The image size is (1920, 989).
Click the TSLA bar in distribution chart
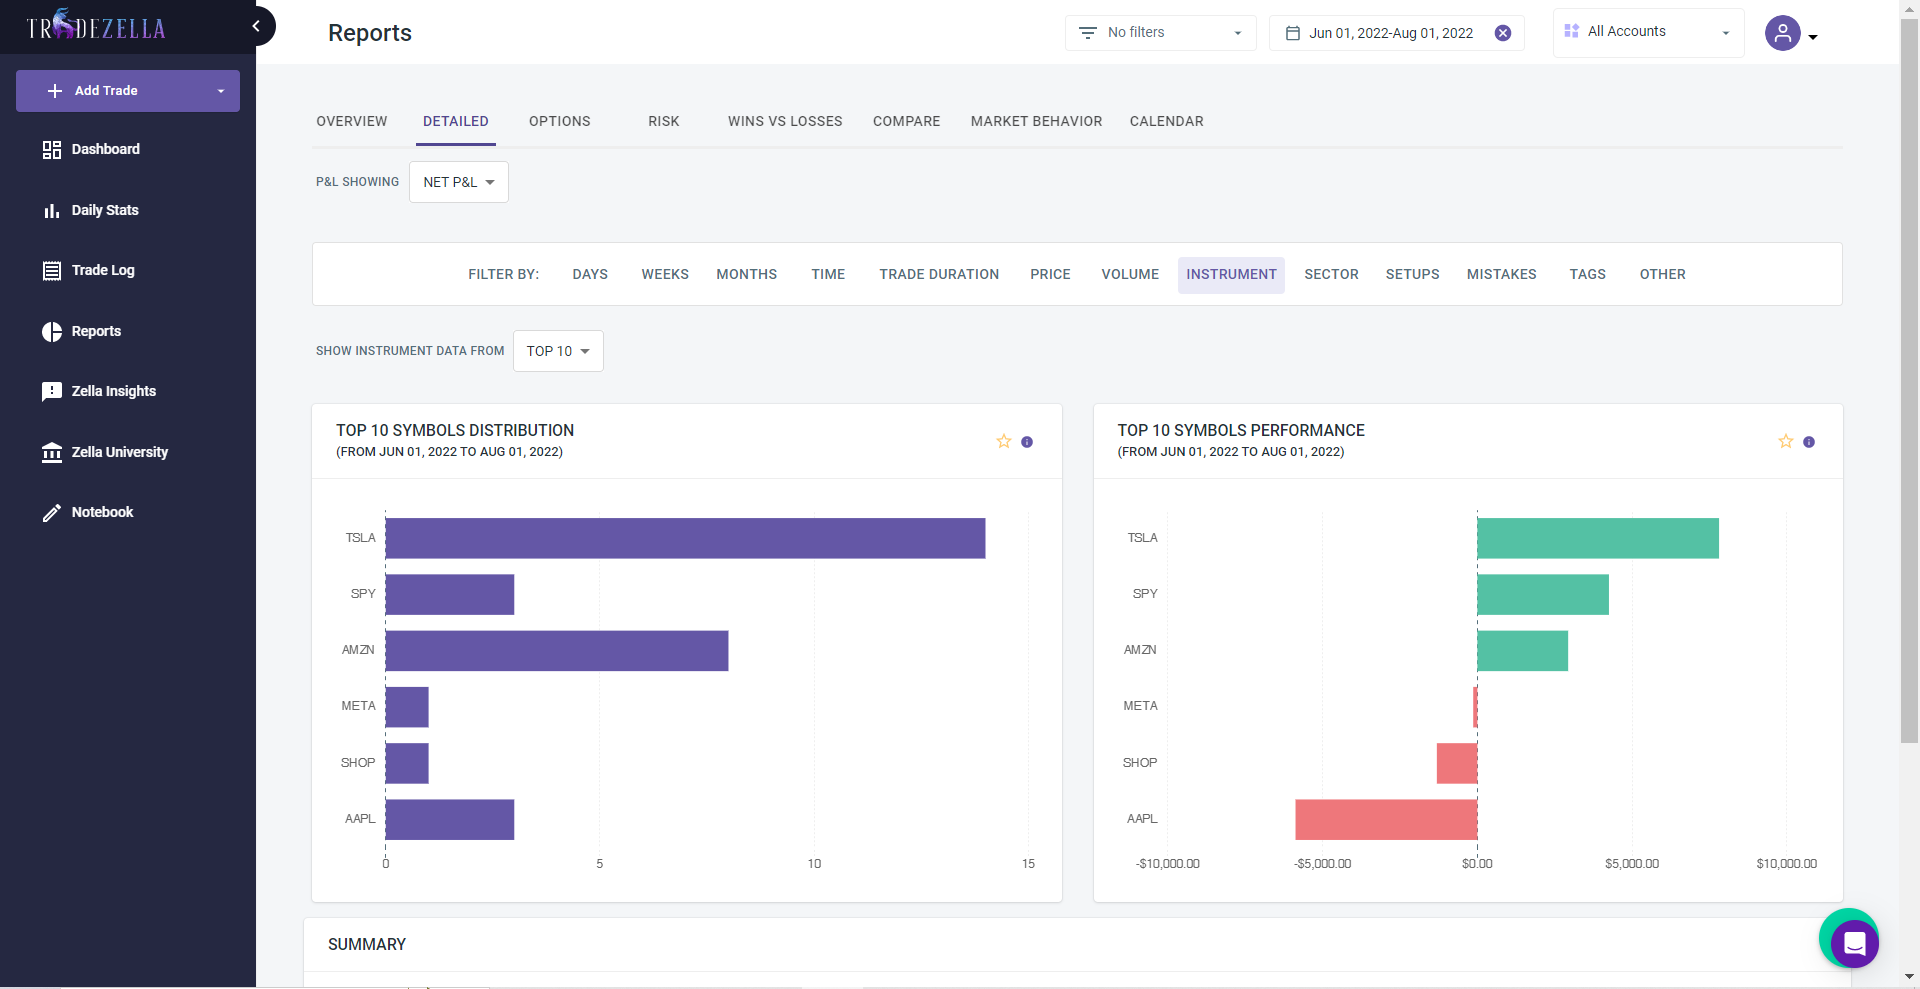coord(685,538)
